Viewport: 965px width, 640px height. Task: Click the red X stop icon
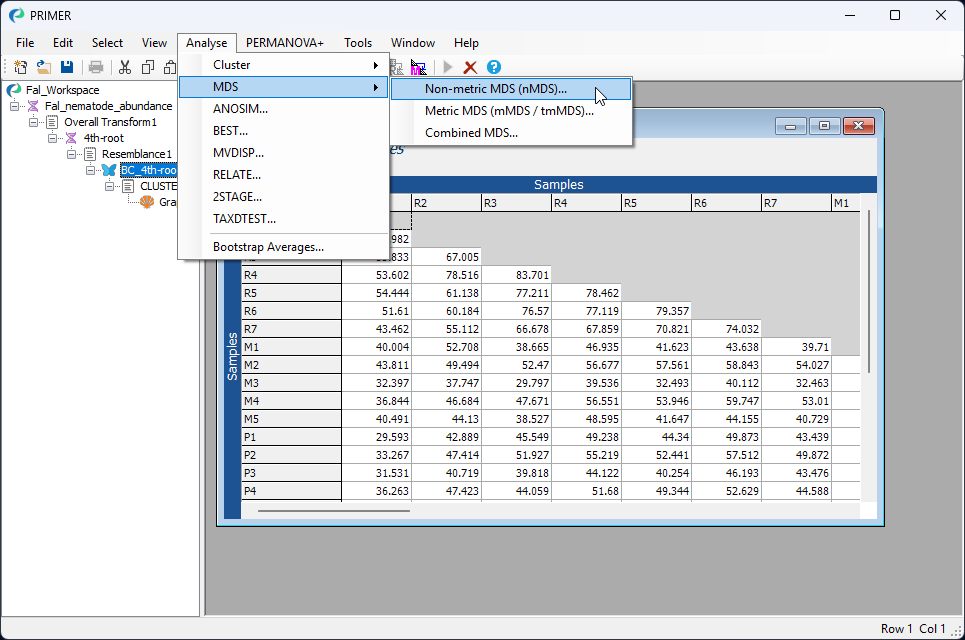click(x=470, y=67)
